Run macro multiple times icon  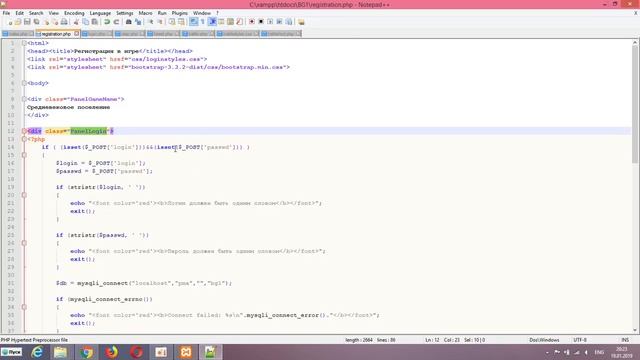click(x=279, y=22)
